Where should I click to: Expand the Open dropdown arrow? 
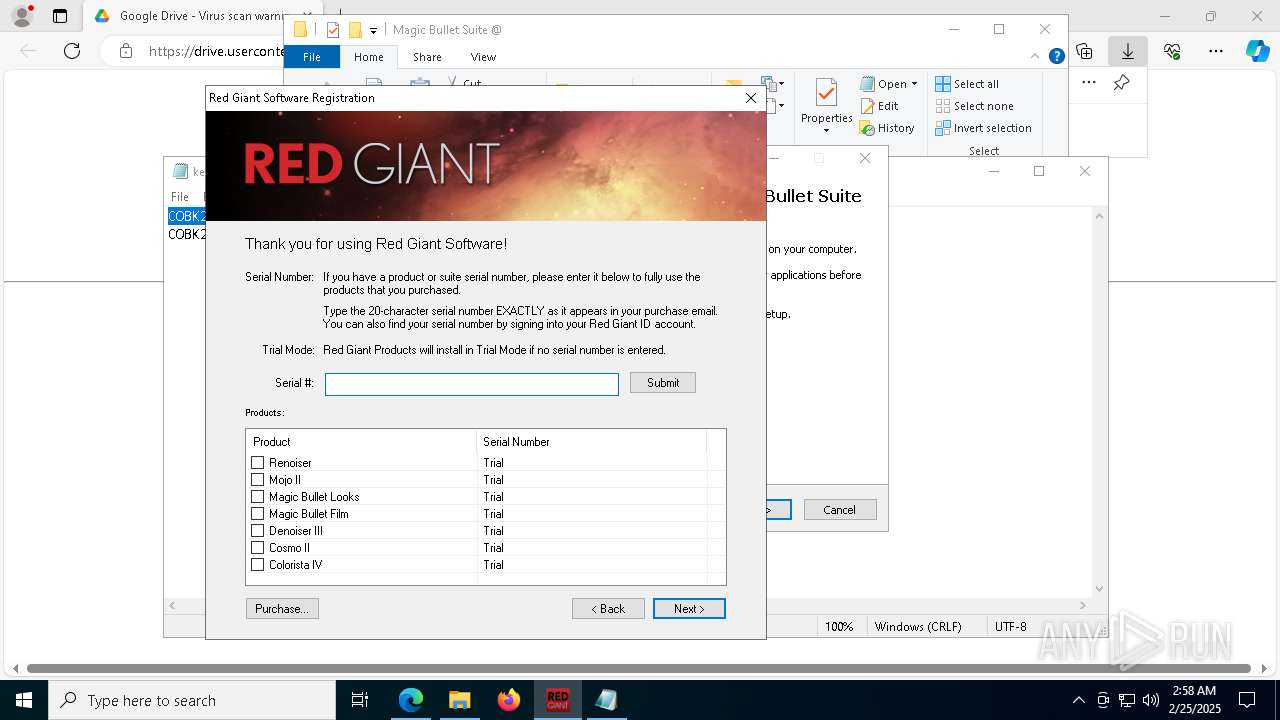pyautogui.click(x=914, y=84)
